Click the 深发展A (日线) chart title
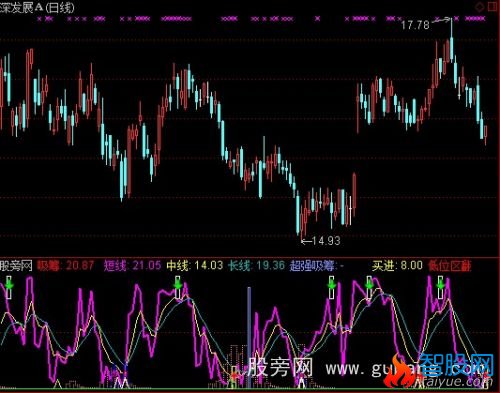The width and height of the screenshot is (500, 393). 37,7
